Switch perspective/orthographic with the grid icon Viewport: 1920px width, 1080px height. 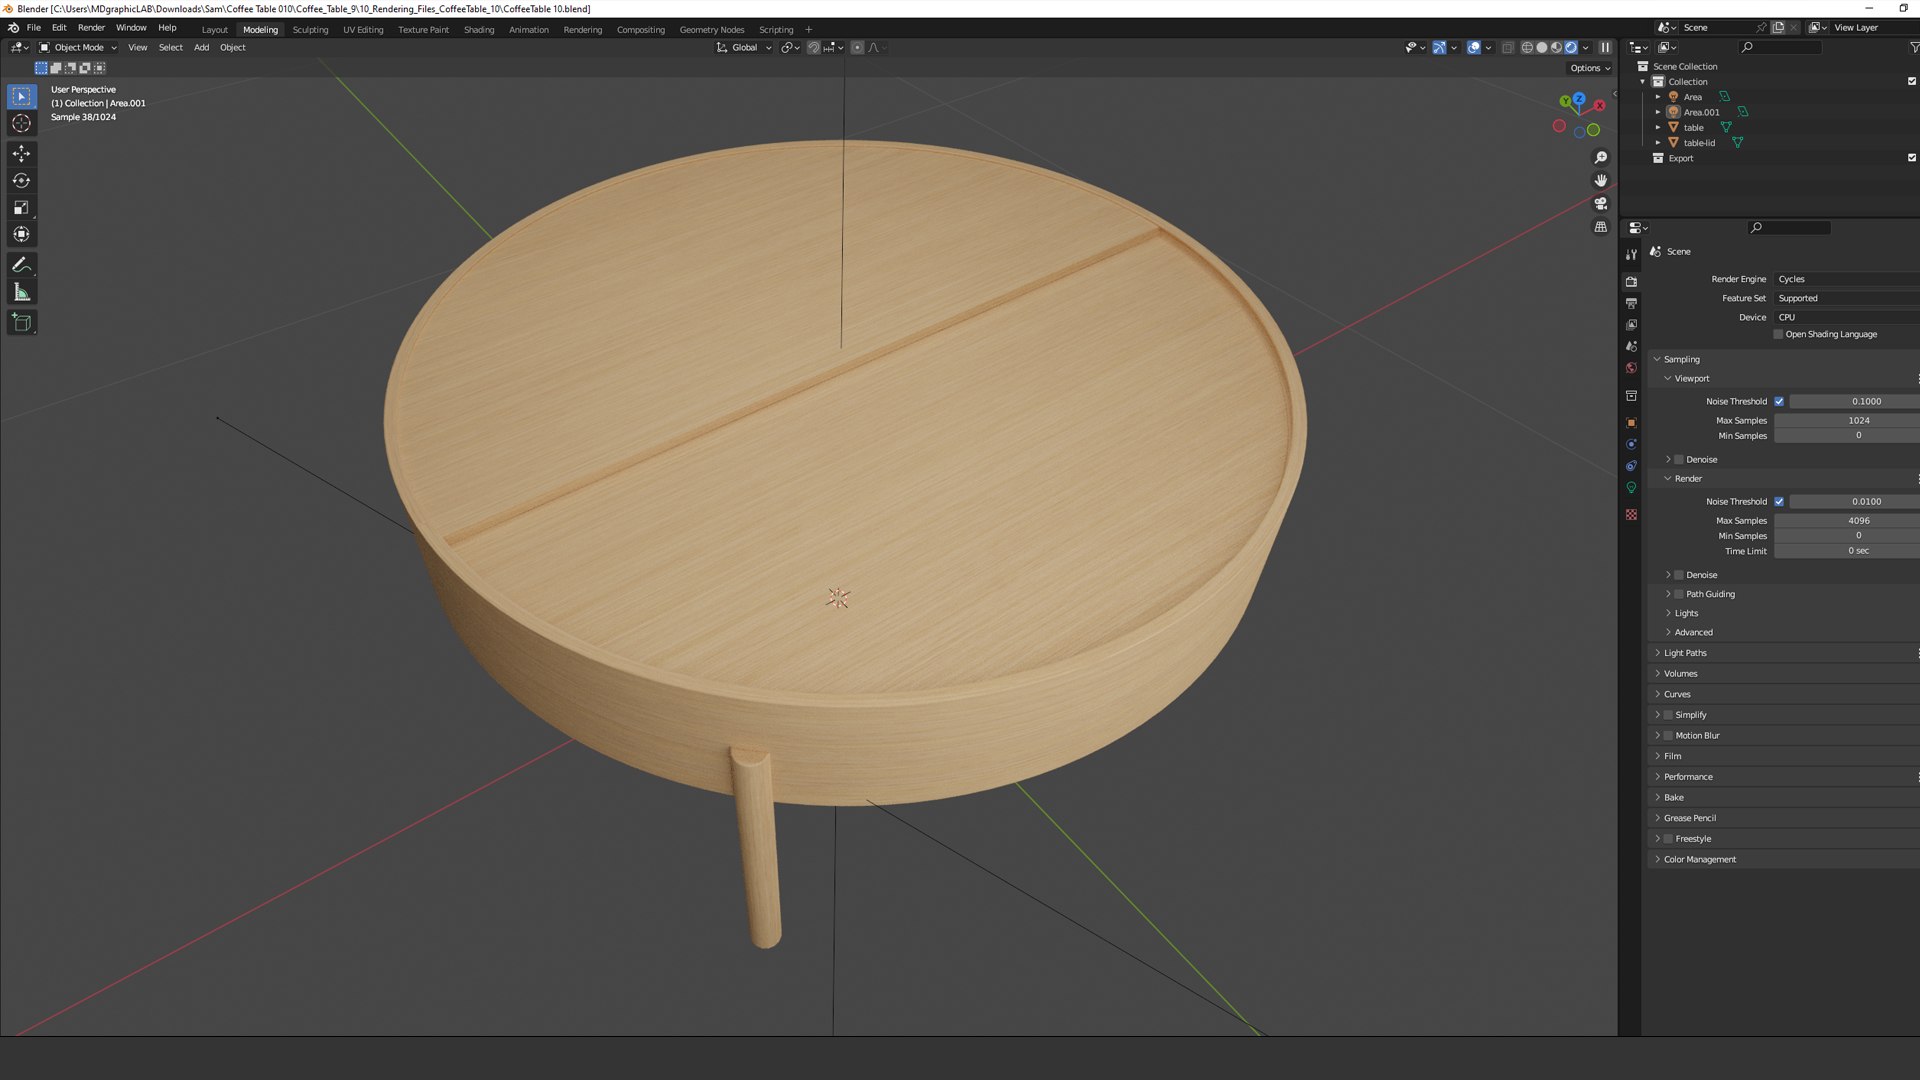pos(1600,227)
